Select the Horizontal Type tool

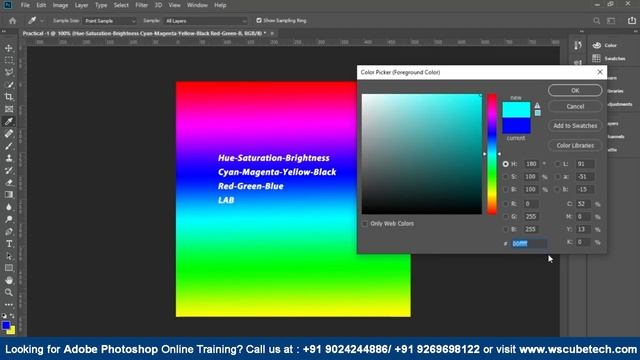(9, 244)
